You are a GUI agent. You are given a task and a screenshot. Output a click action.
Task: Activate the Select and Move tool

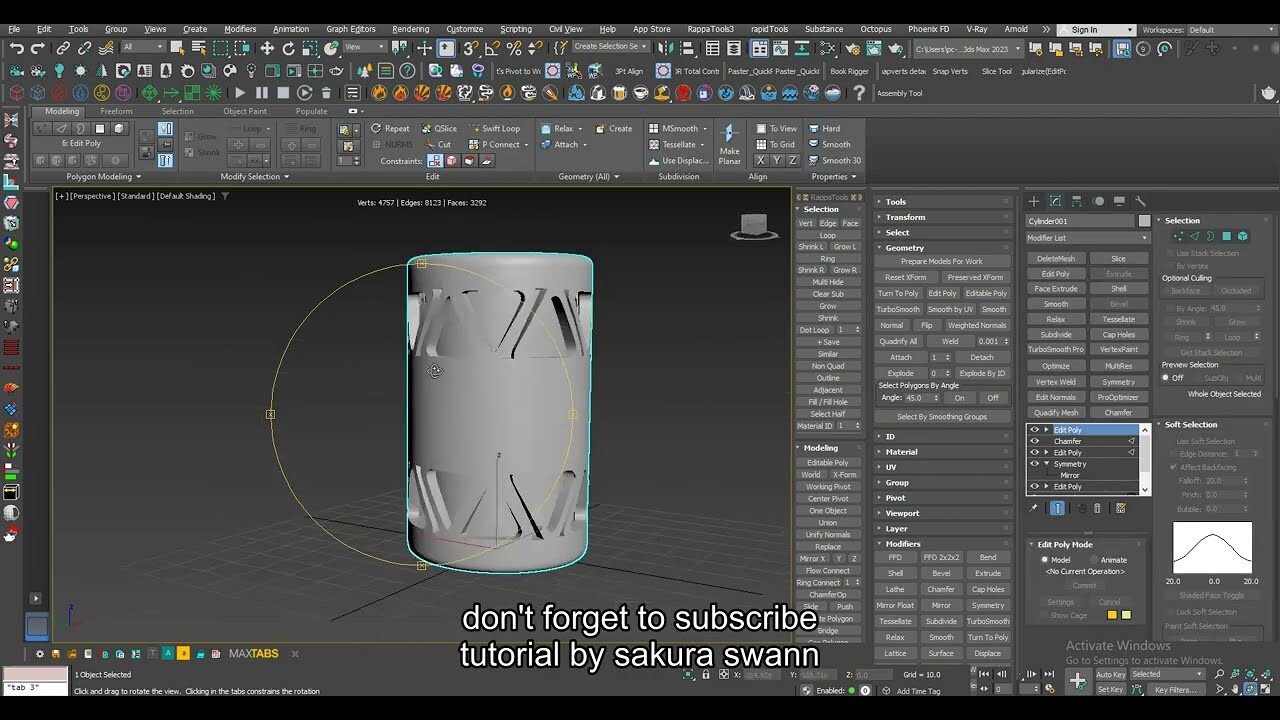(x=267, y=49)
